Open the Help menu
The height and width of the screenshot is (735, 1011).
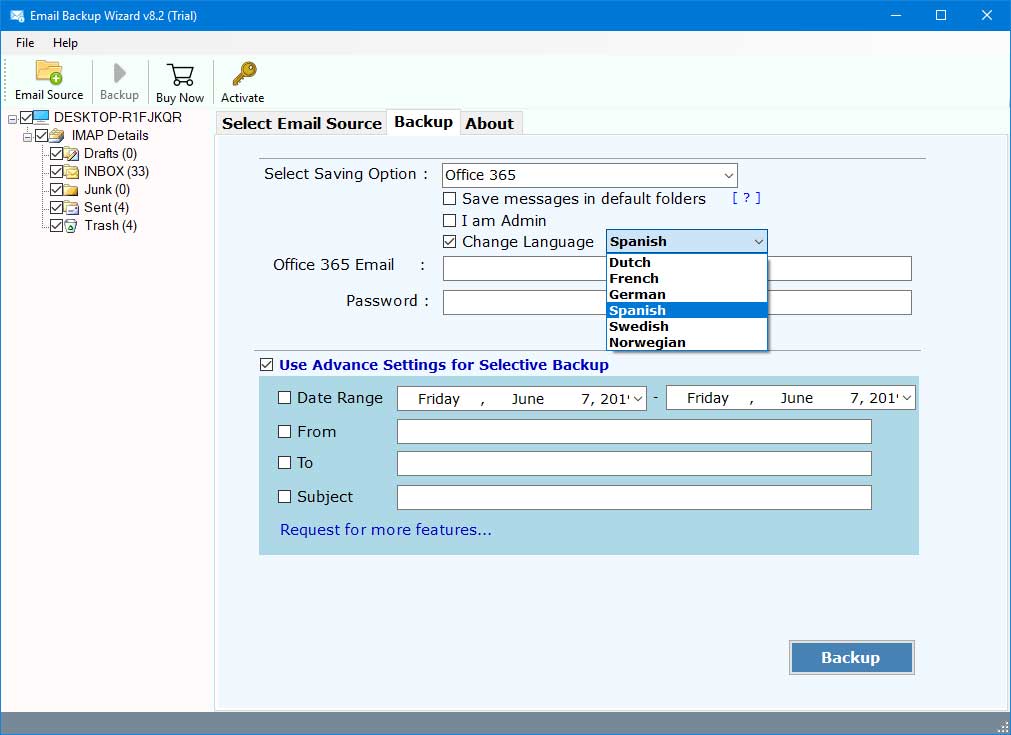click(65, 43)
